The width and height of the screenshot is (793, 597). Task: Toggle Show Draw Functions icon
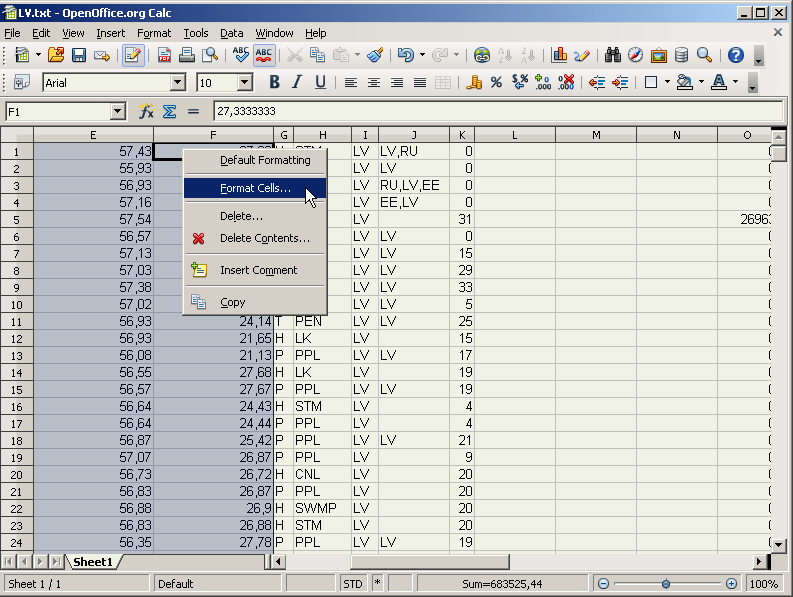(582, 55)
